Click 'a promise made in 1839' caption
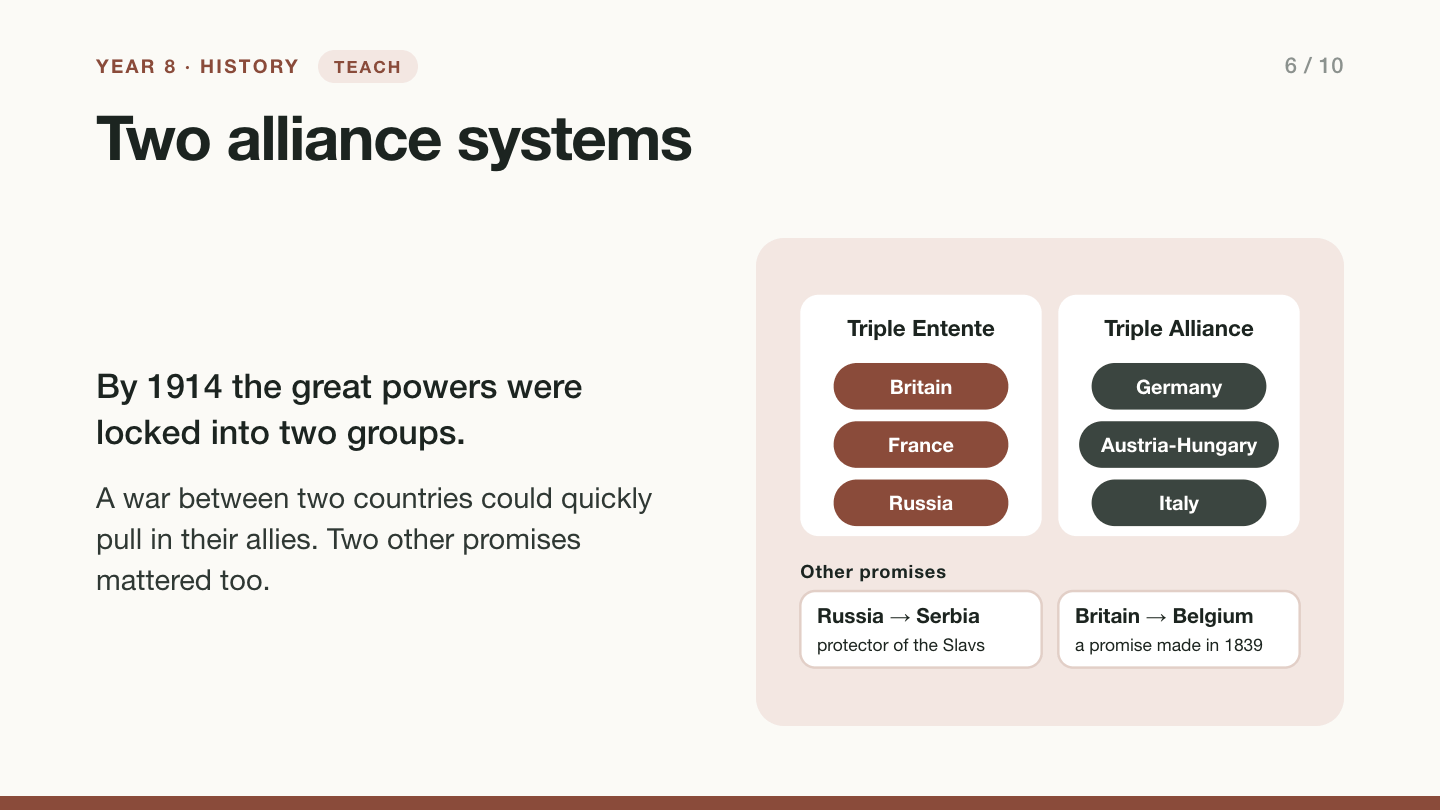The width and height of the screenshot is (1440, 810). click(x=1169, y=645)
